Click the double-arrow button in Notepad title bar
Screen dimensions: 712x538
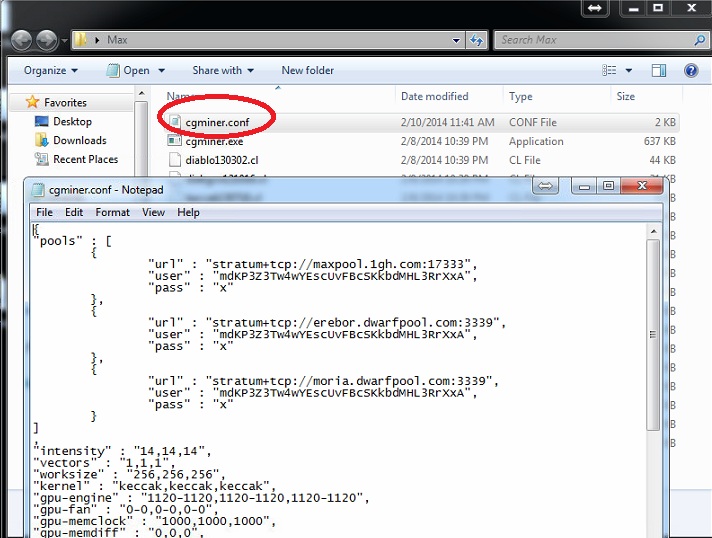coord(545,186)
